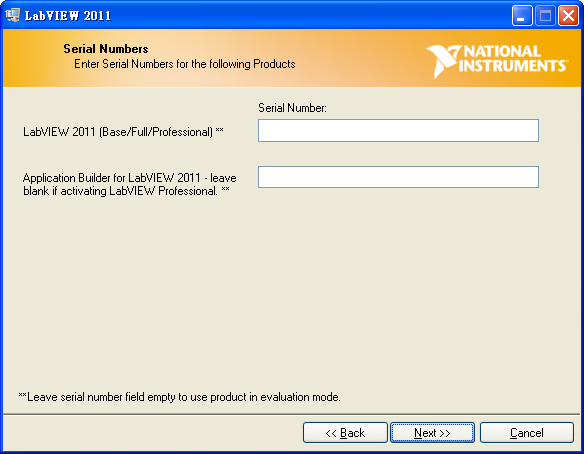
Task: Cancel the LabVIEW 2011 installer
Action: click(527, 433)
